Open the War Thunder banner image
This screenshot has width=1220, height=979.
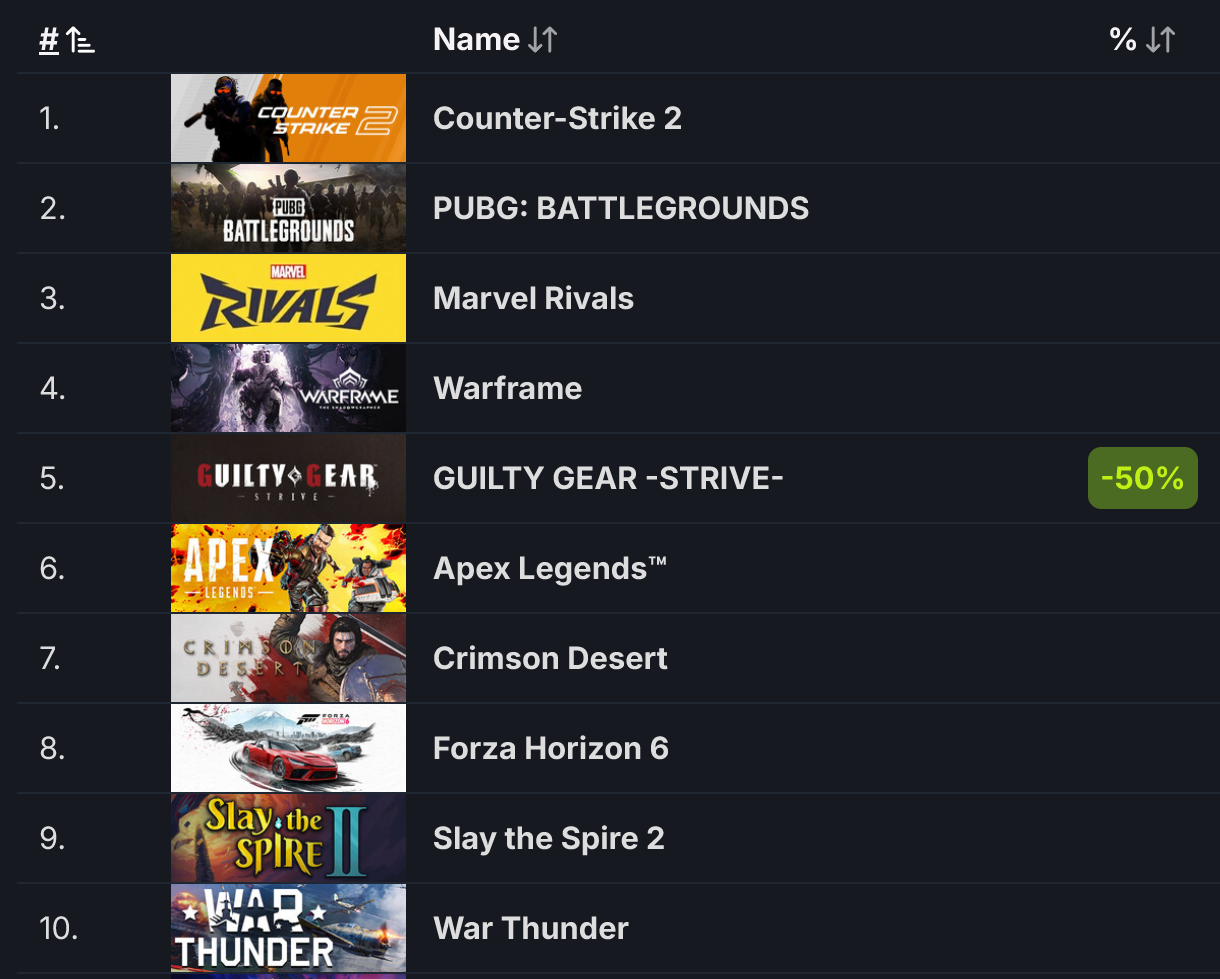coord(288,928)
